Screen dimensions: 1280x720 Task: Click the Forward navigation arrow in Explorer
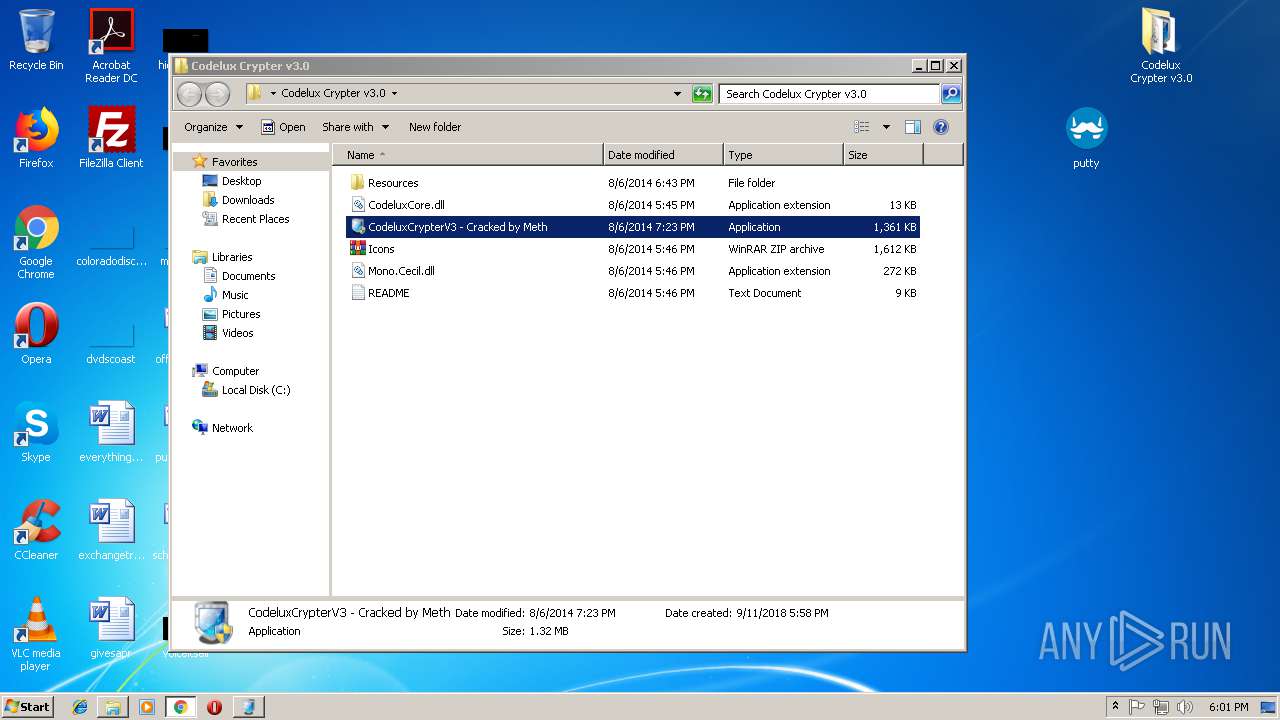pos(217,94)
